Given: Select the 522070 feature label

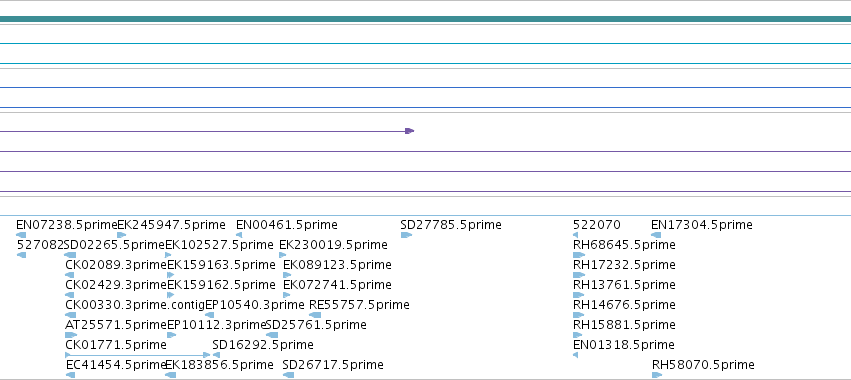Looking at the screenshot, I should pos(597,225).
